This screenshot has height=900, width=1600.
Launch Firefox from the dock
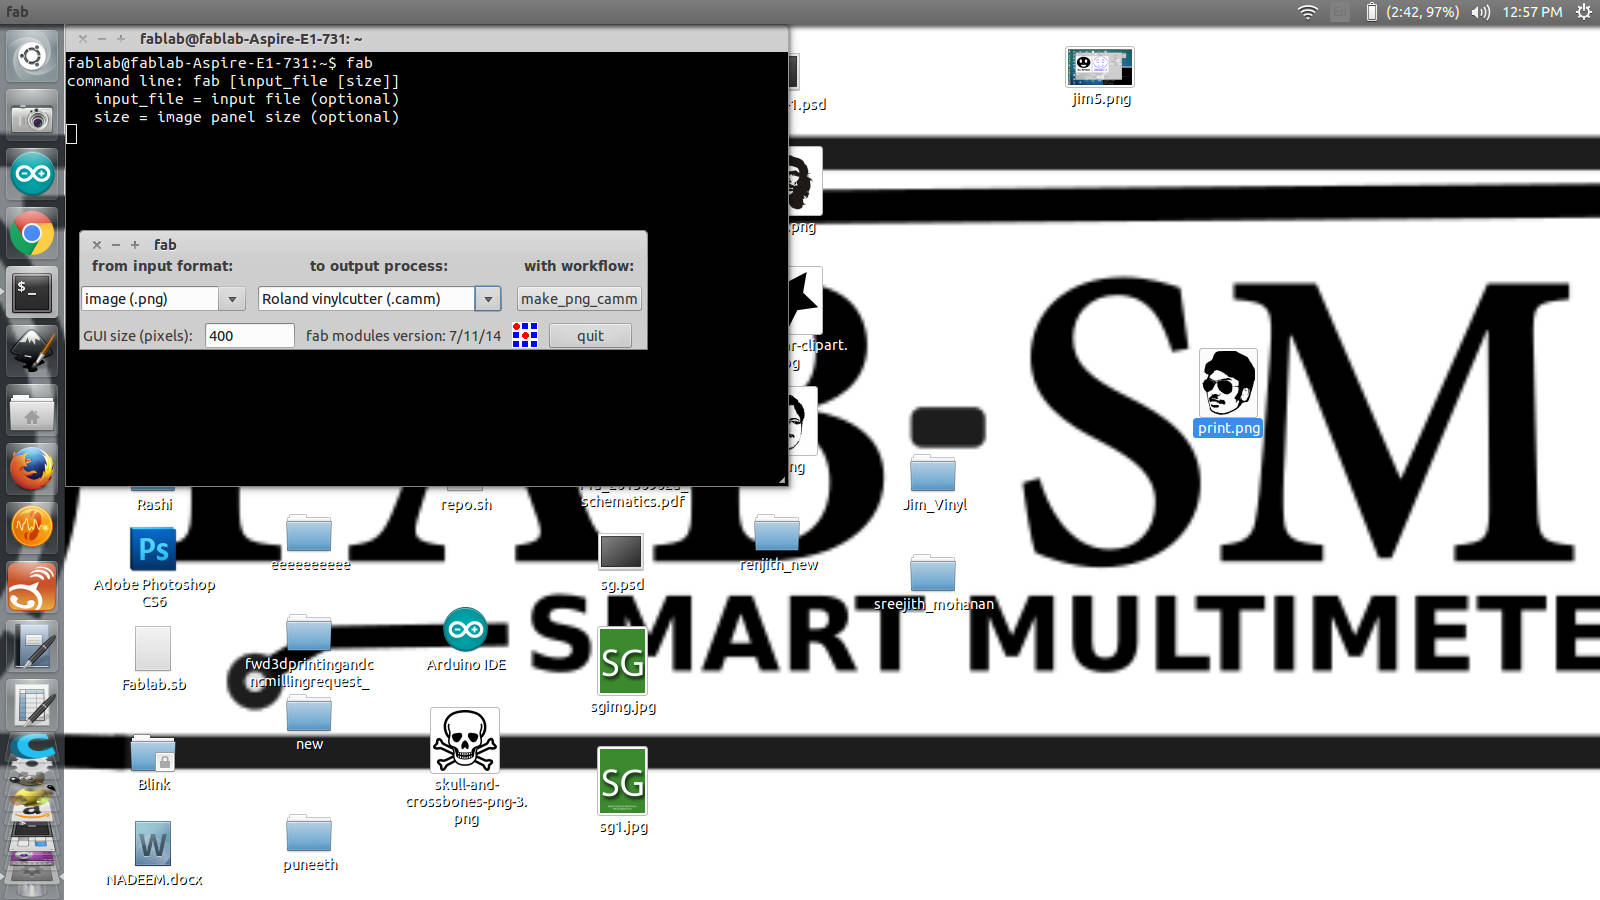(x=32, y=469)
